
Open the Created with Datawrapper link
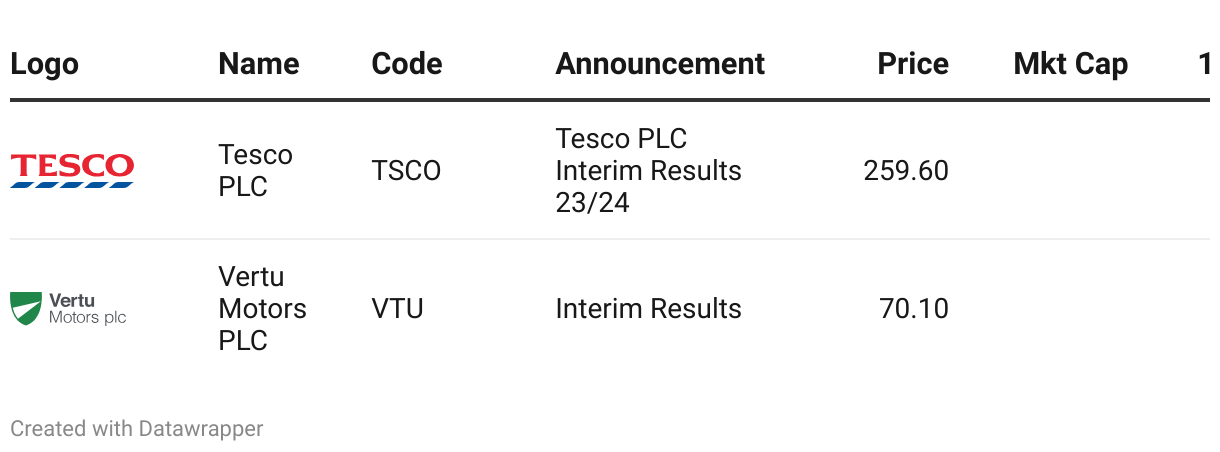tap(136, 429)
